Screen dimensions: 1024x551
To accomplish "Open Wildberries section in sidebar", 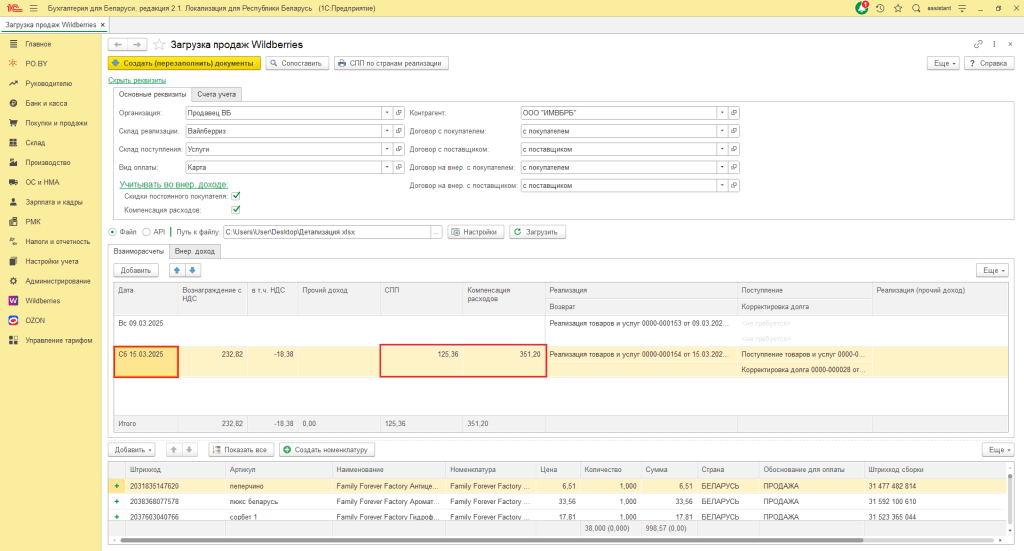I will 42,301.
